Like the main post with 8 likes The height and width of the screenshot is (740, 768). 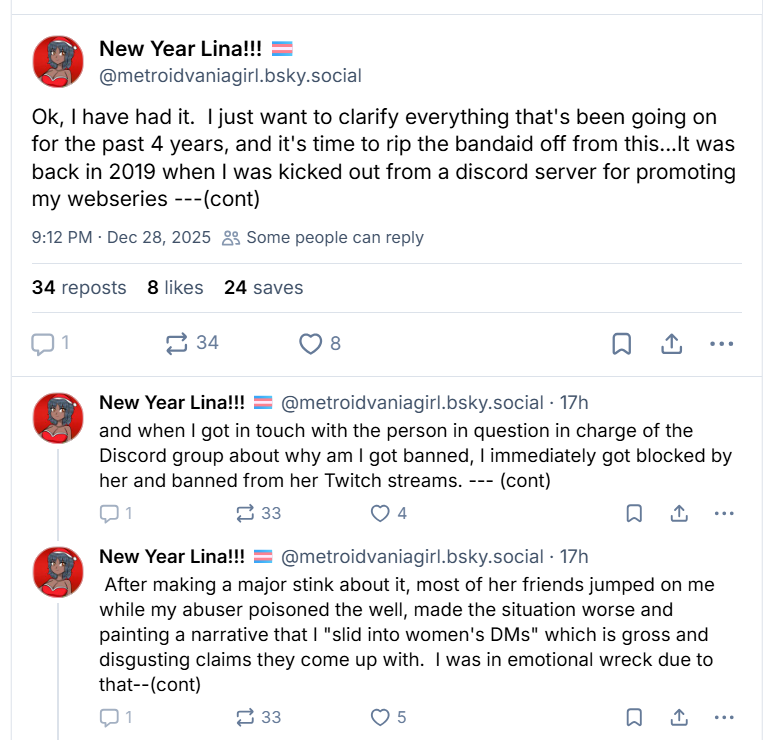coord(311,344)
